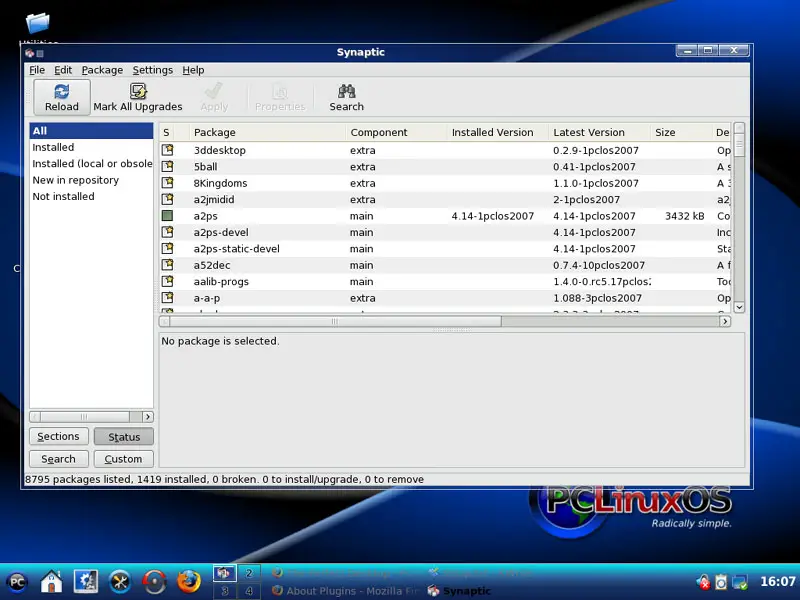The width and height of the screenshot is (800, 600).
Task: Click the package list horizontal scrollbar thumb
Action: pyautogui.click(x=335, y=321)
